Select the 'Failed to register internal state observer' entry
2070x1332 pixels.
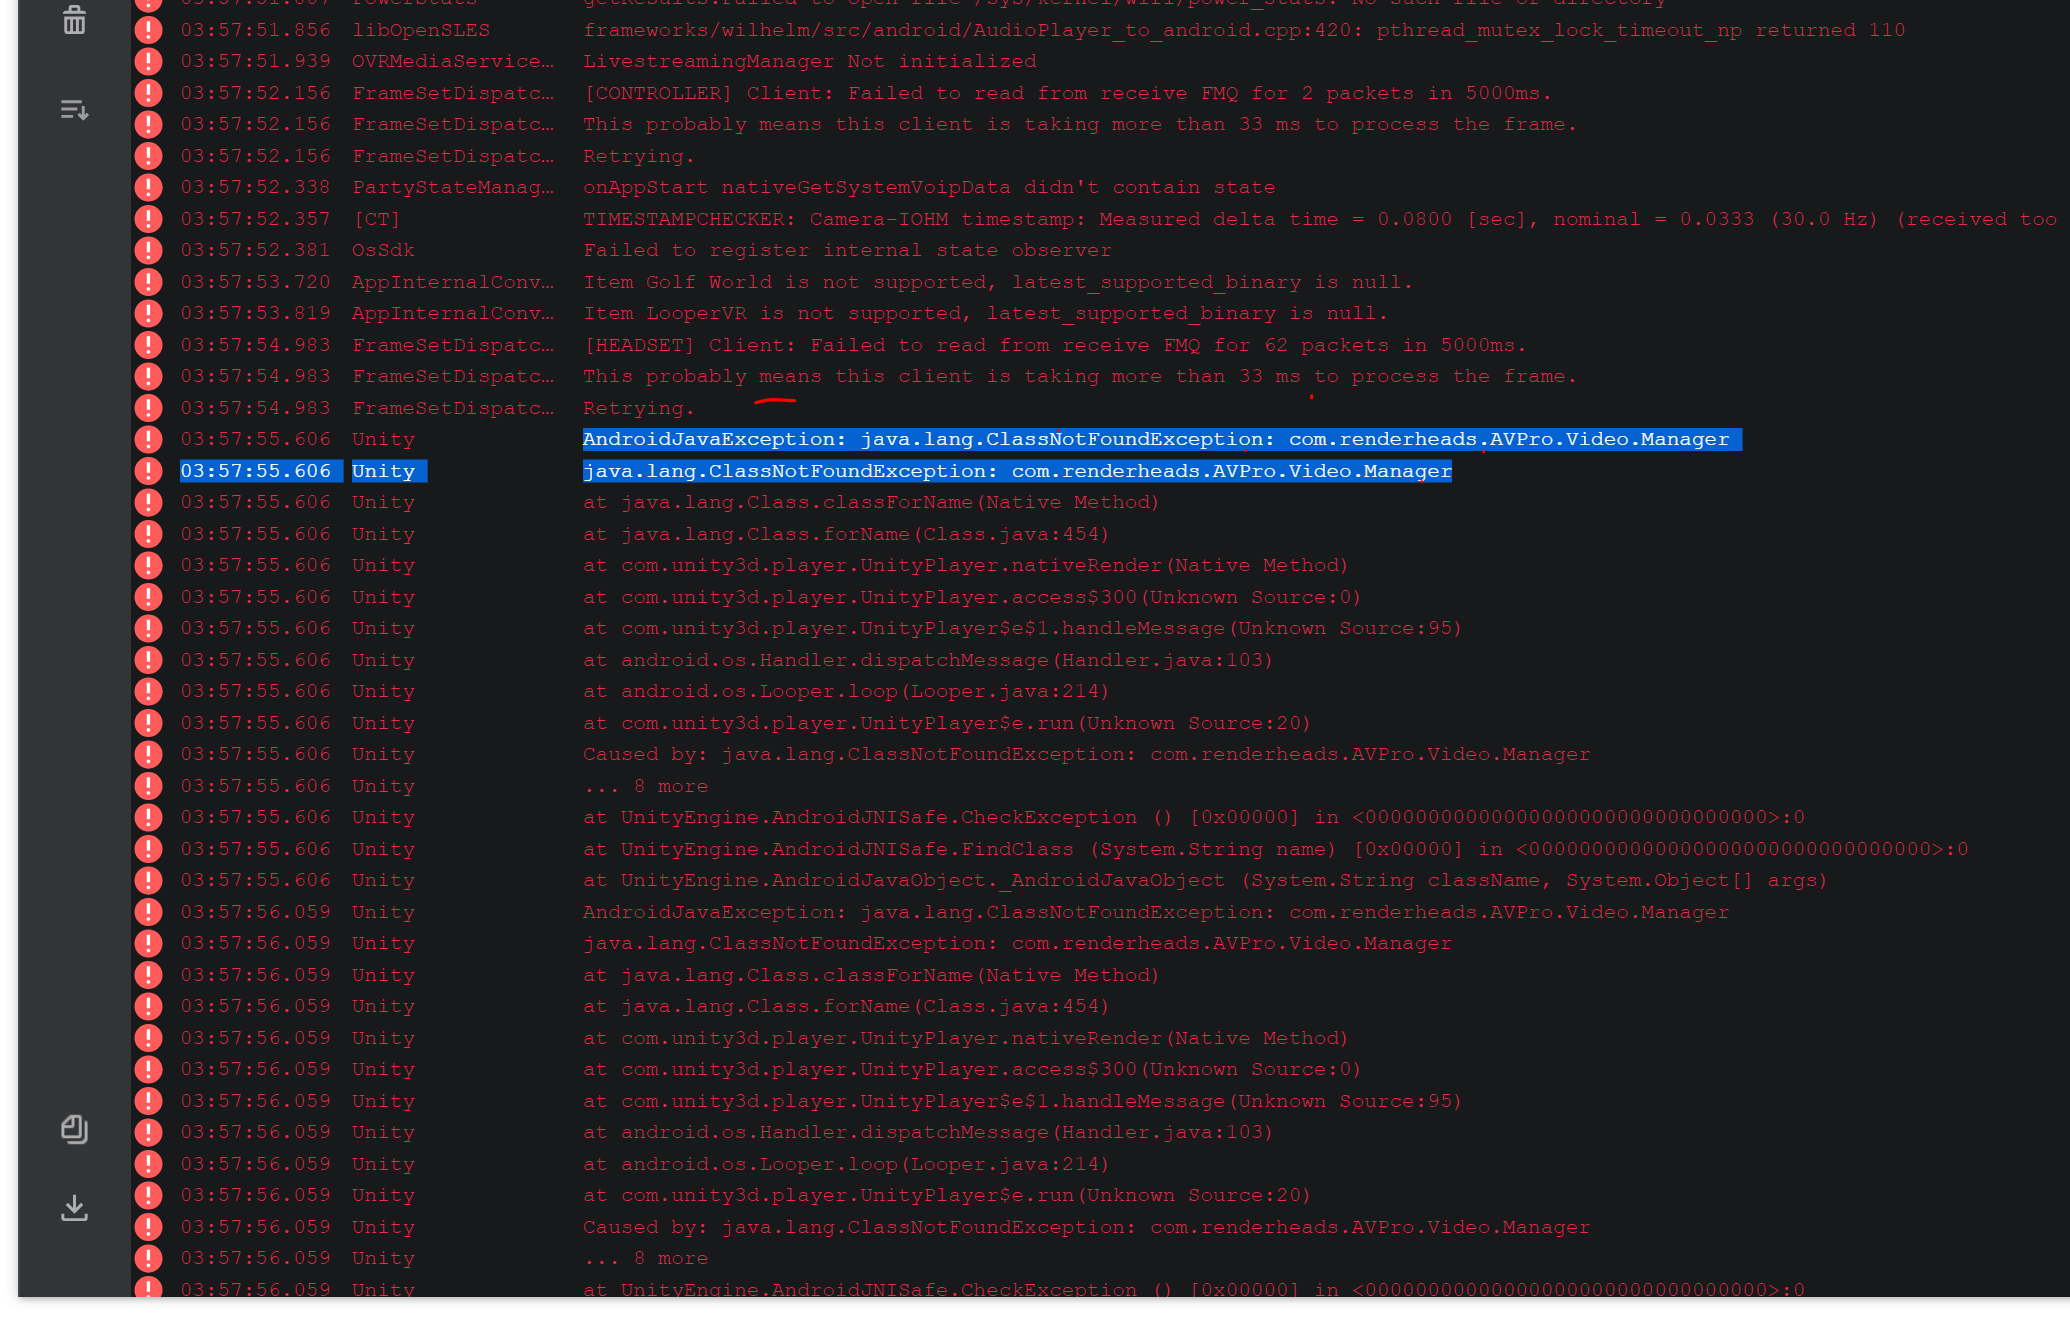coord(846,249)
